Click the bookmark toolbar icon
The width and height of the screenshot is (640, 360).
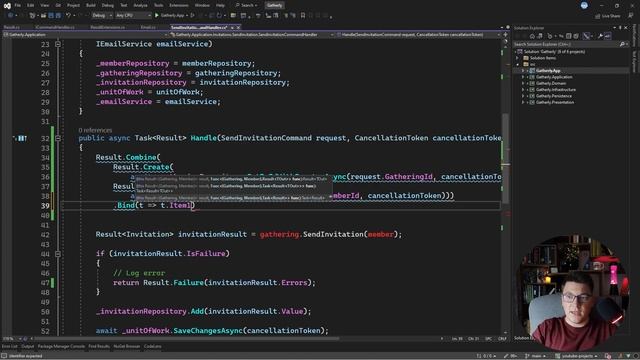[x=302, y=16]
